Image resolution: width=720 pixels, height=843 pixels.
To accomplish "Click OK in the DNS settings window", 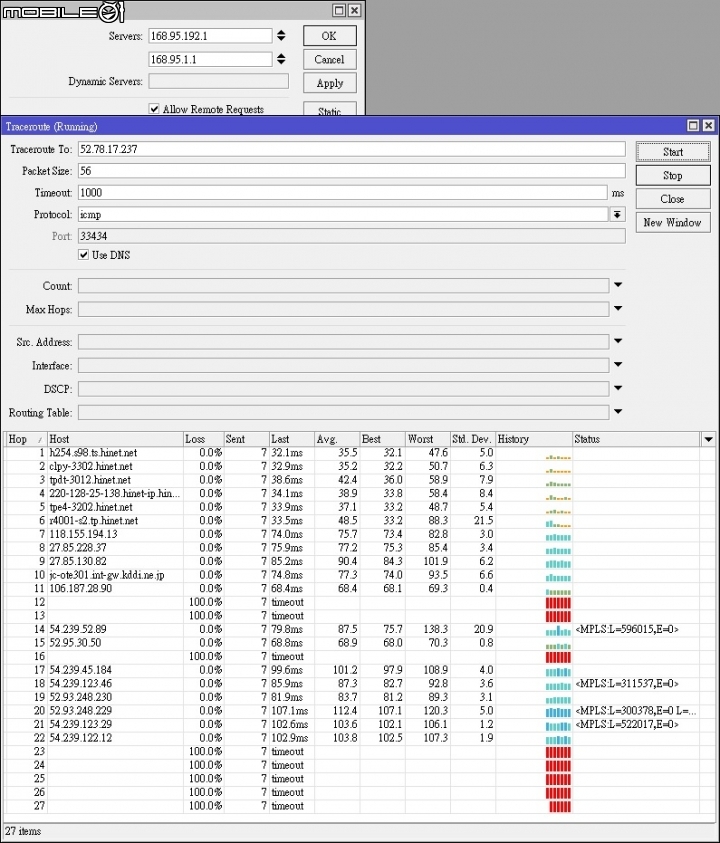I will 330,36.
